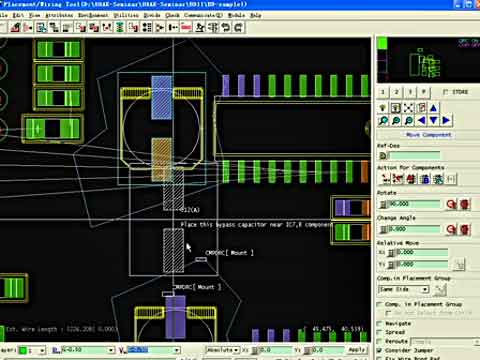The image size is (480, 360).
Task: Click the lightbulb icon in the view panel
Action: (x=383, y=108)
